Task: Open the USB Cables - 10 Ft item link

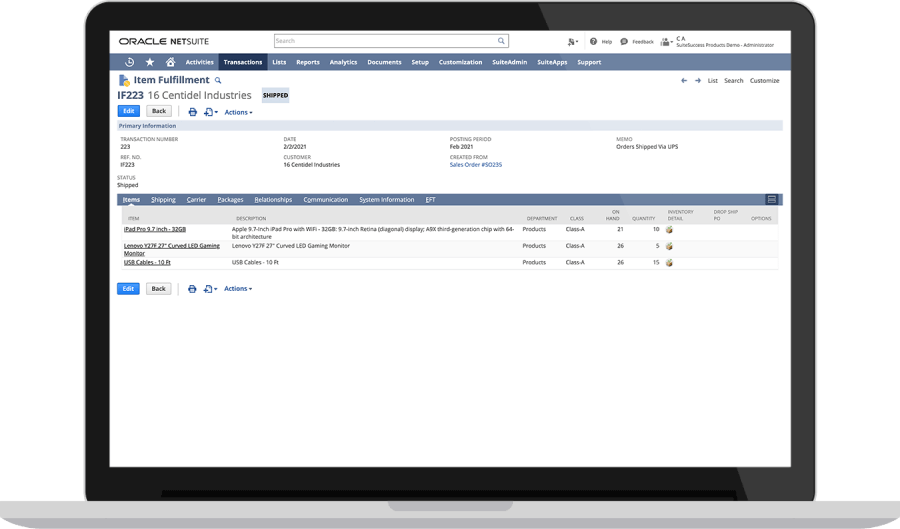Action: pyautogui.click(x=147, y=262)
